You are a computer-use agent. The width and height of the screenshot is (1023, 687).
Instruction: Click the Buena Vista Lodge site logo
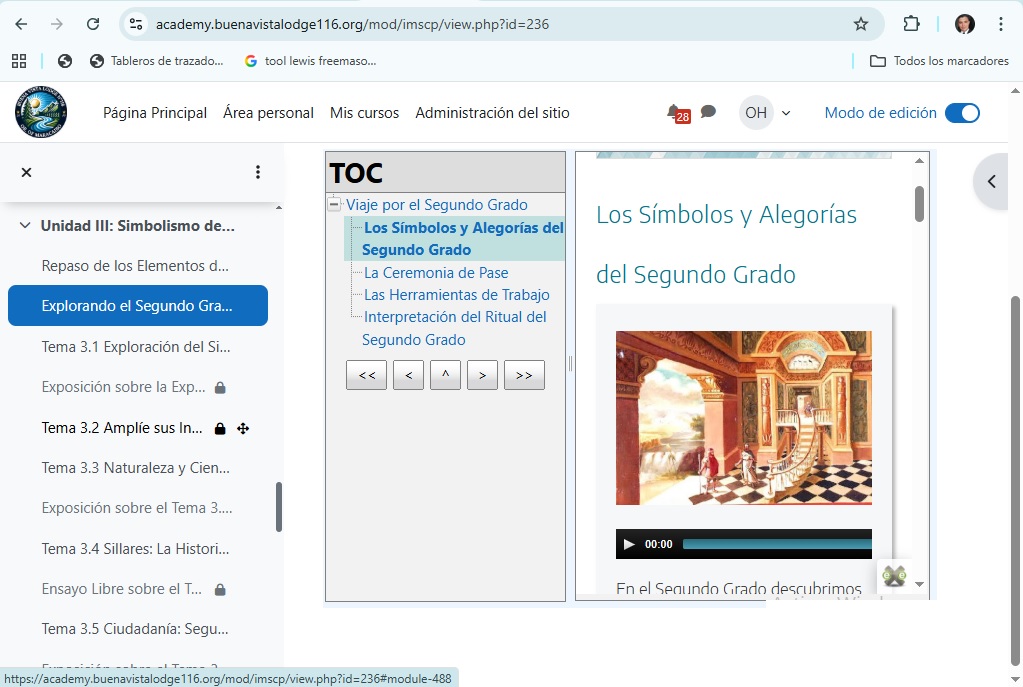(41, 112)
